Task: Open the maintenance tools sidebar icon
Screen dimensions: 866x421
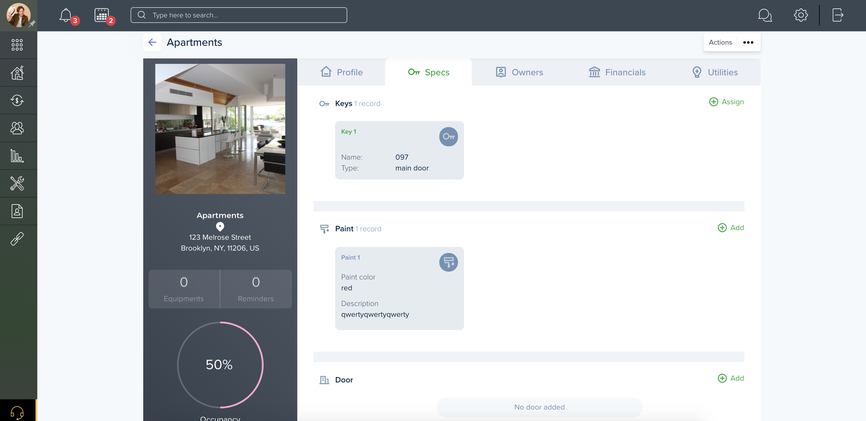Action: point(17,183)
